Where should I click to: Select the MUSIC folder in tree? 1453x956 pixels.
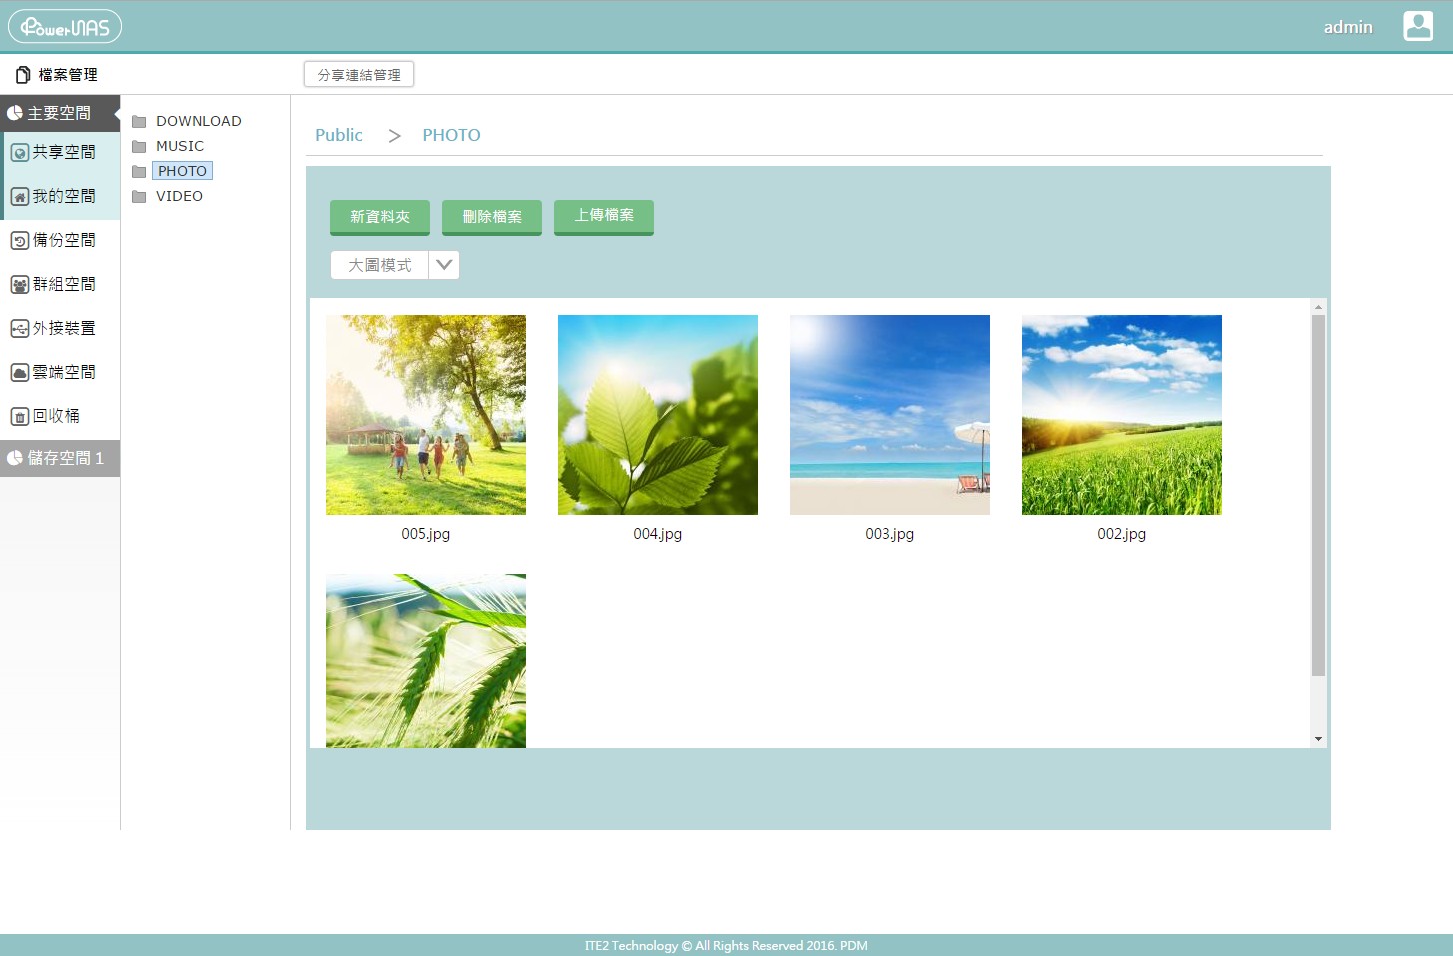[x=180, y=146]
